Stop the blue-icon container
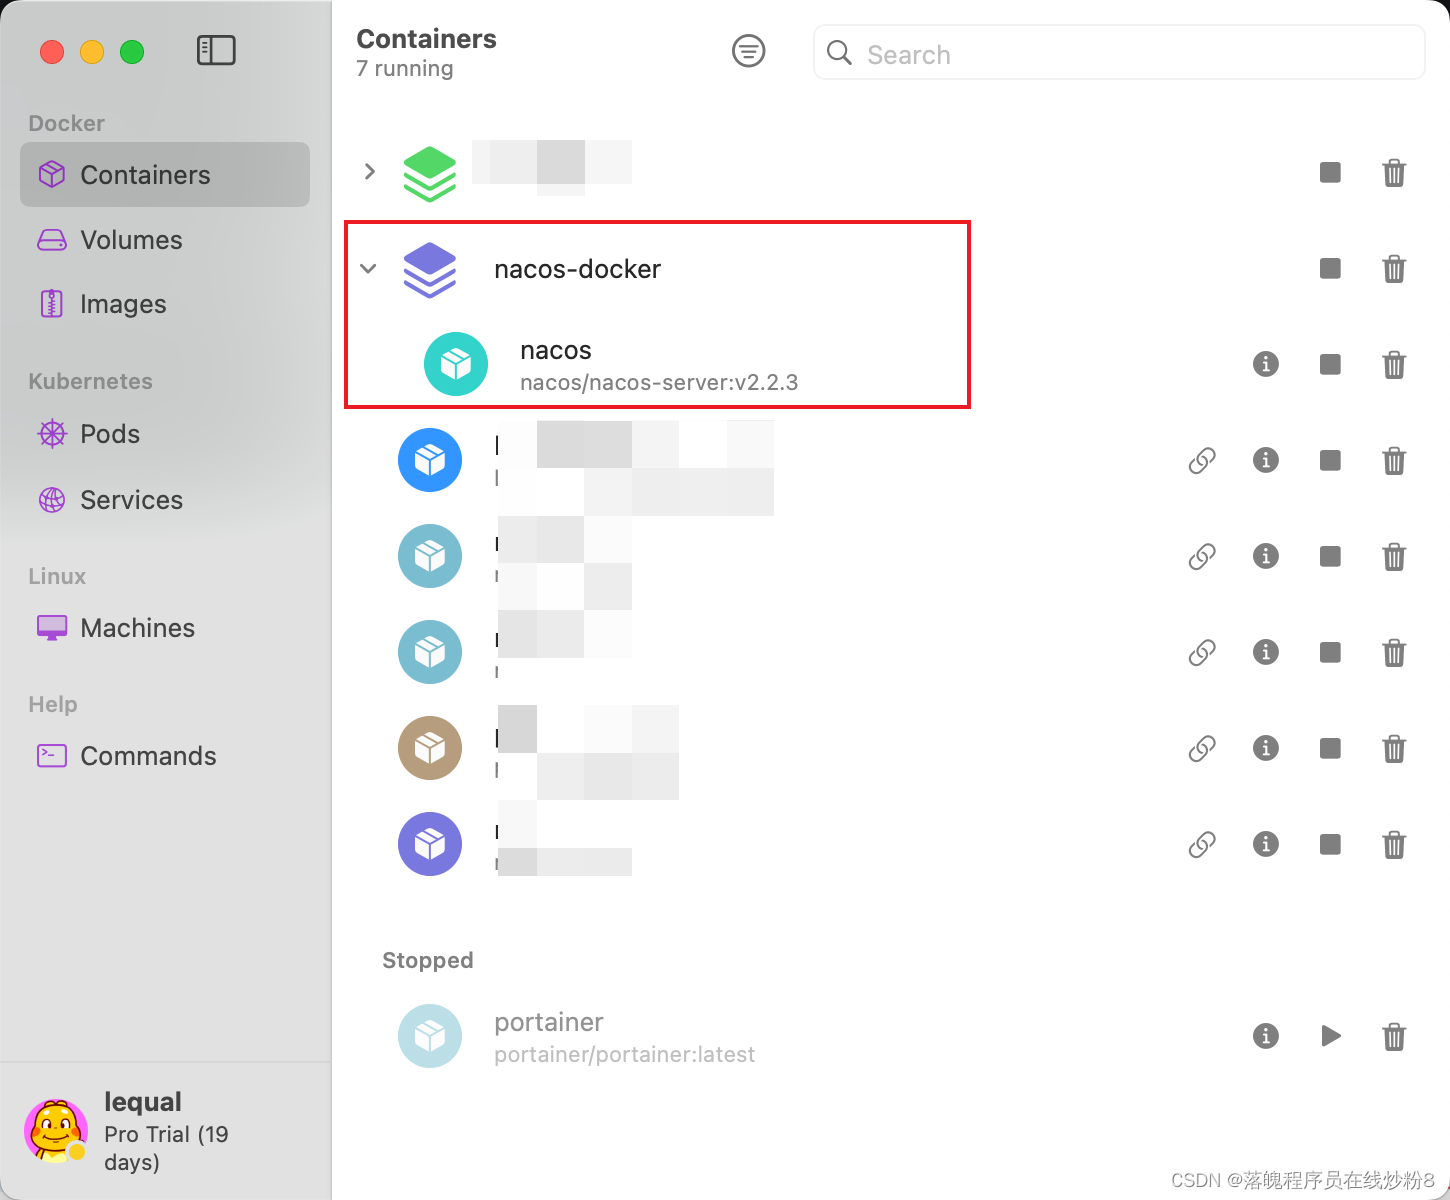 pyautogui.click(x=1330, y=460)
